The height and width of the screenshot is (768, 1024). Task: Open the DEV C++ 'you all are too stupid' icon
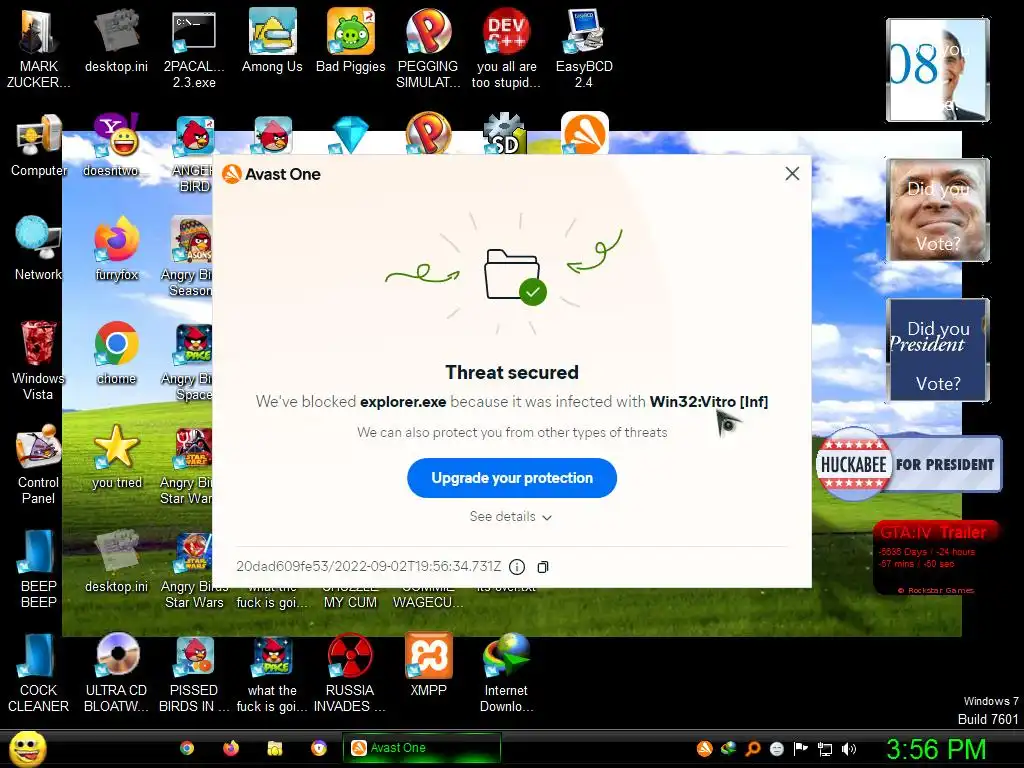click(x=506, y=47)
